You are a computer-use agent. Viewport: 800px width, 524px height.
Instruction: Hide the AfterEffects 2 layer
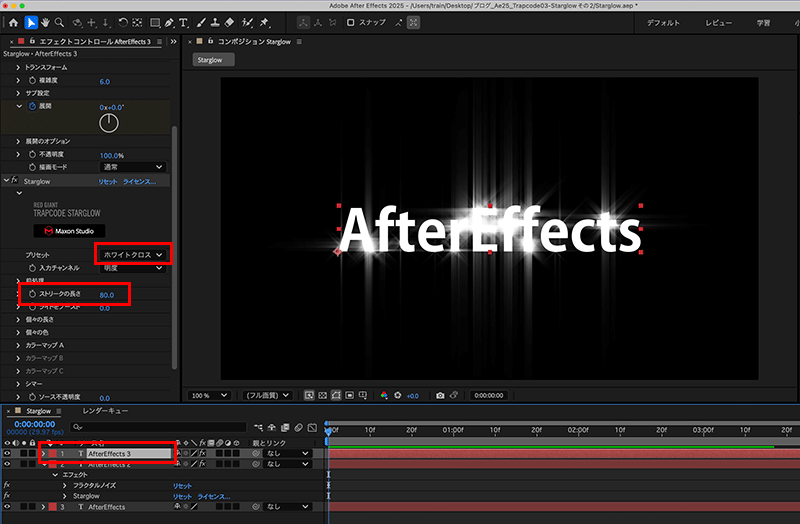click(7, 464)
